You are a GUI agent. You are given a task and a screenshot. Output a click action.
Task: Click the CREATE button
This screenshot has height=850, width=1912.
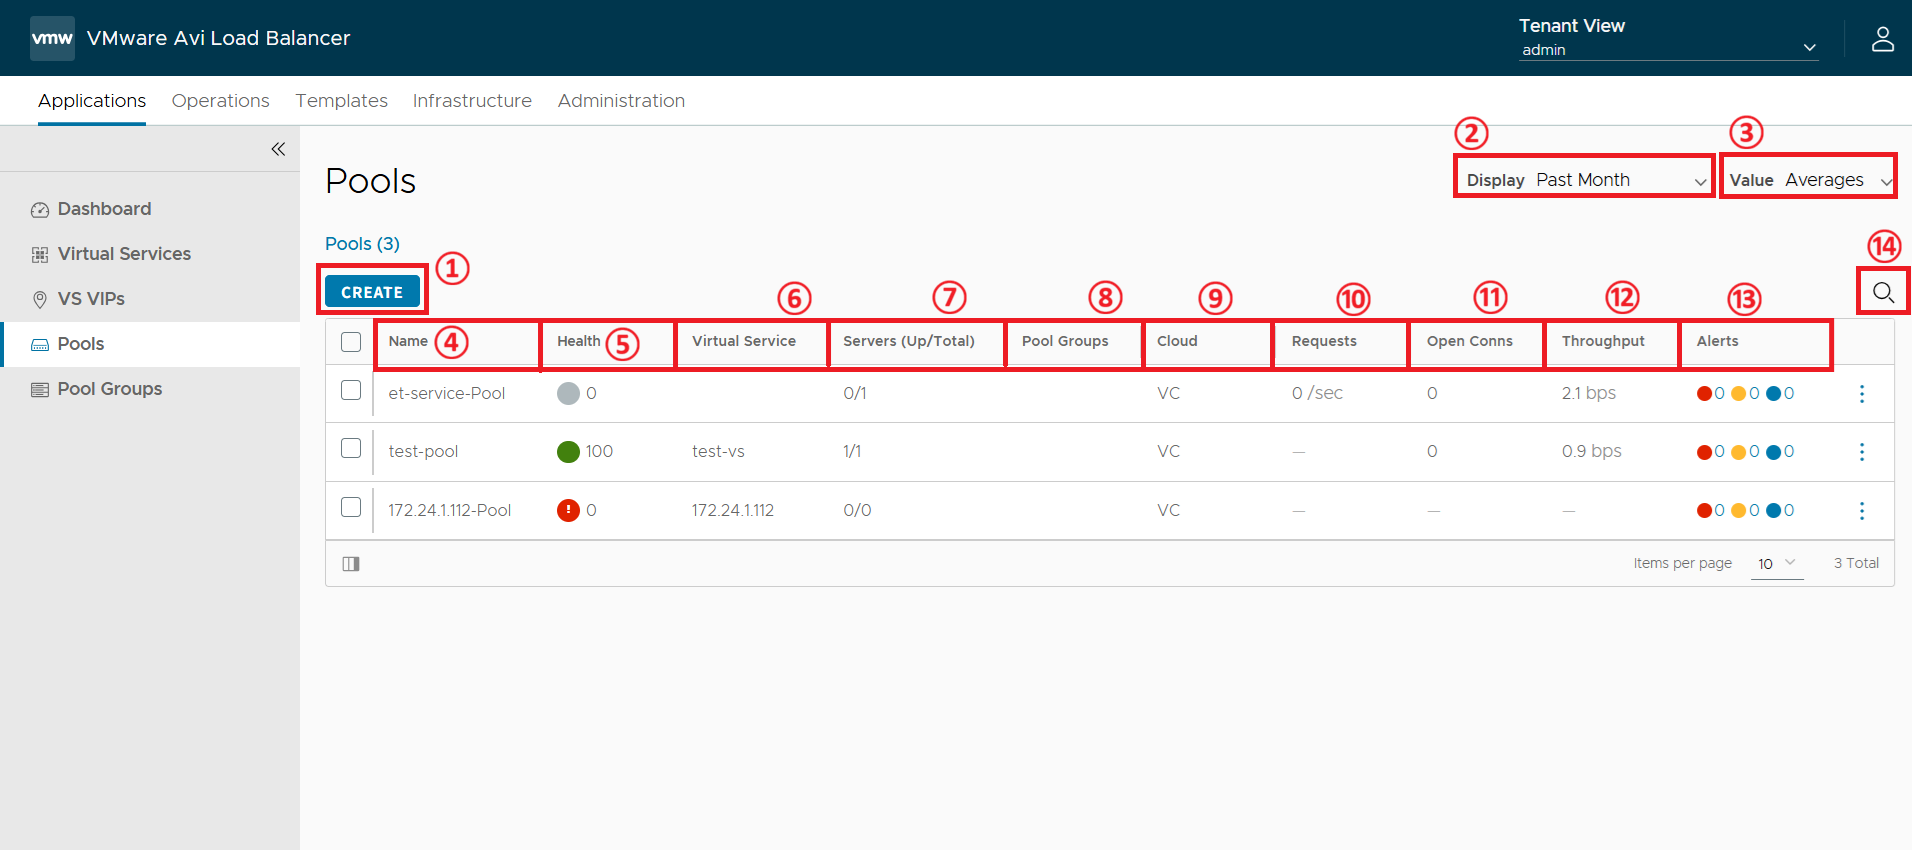coord(372,292)
